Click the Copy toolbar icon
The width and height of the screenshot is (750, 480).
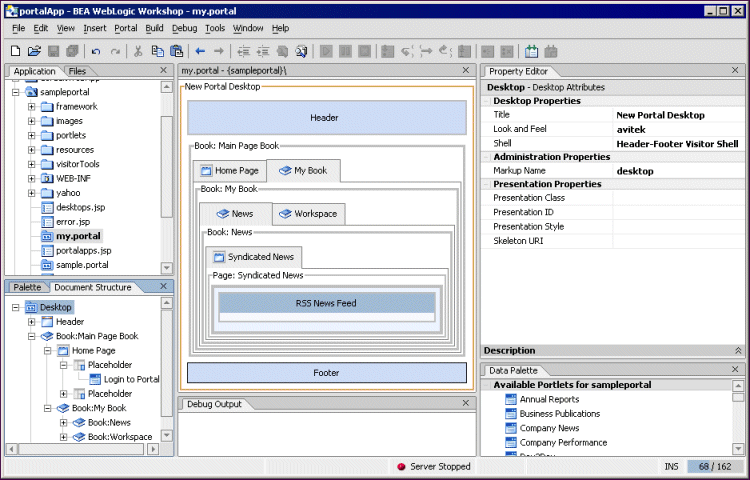[x=157, y=51]
